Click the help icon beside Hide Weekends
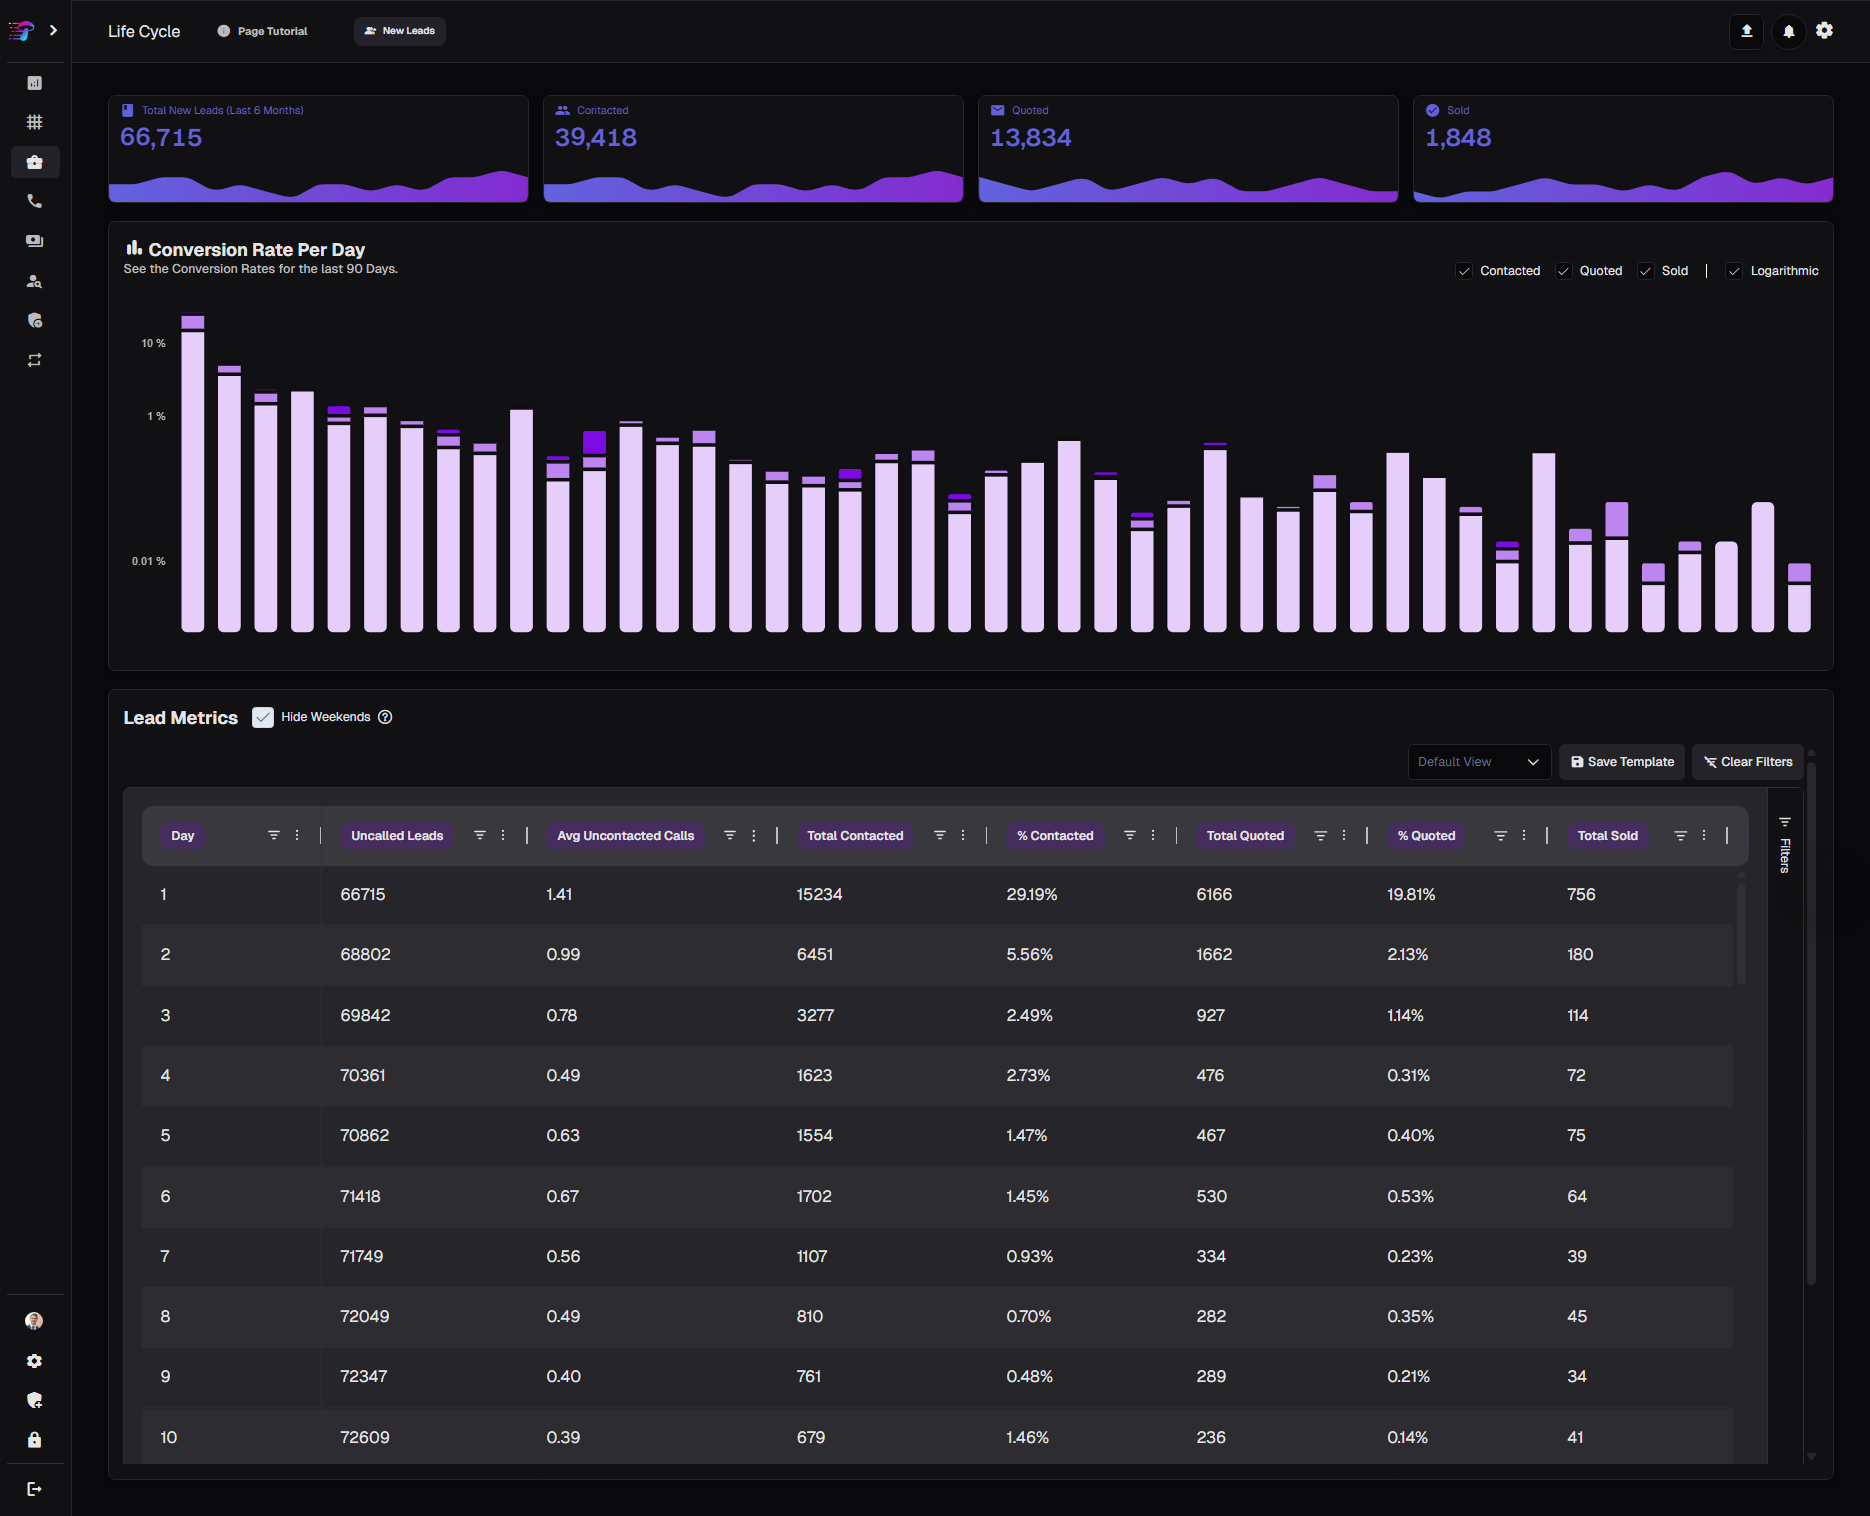This screenshot has width=1870, height=1516. (x=385, y=717)
